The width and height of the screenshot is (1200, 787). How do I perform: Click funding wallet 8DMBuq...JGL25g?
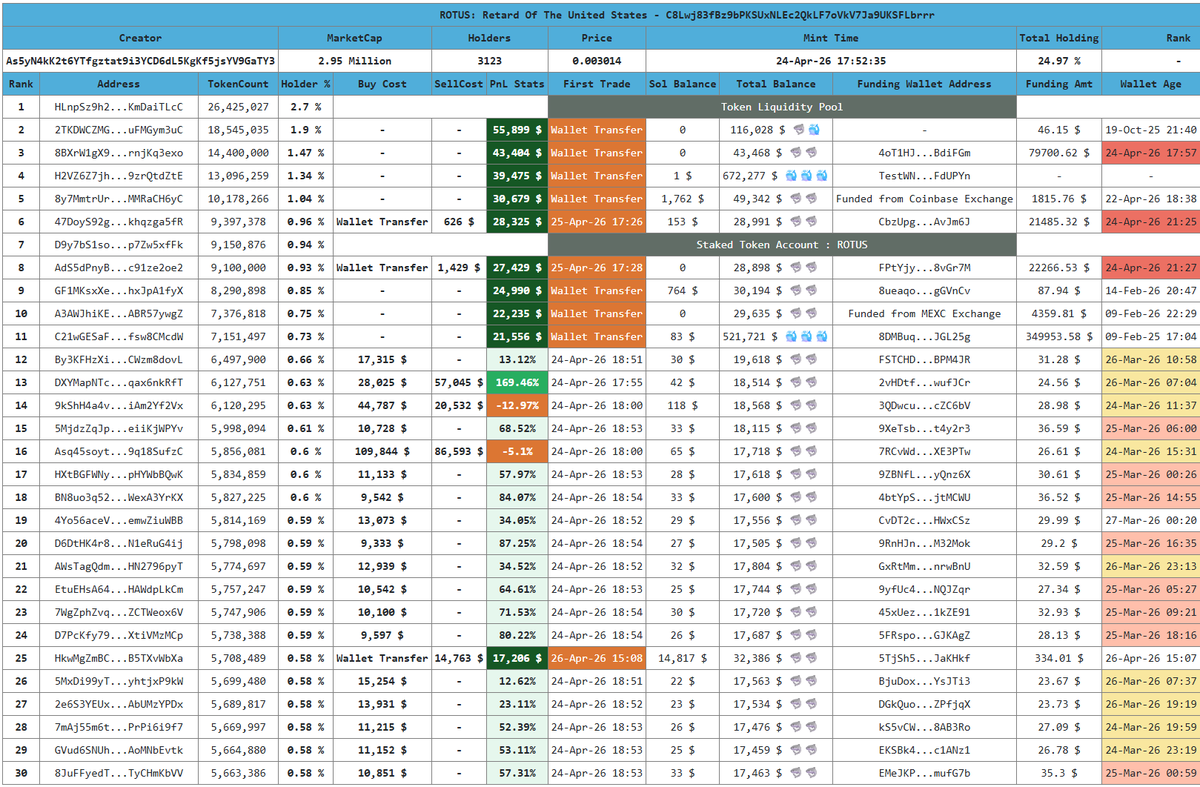(x=924, y=337)
